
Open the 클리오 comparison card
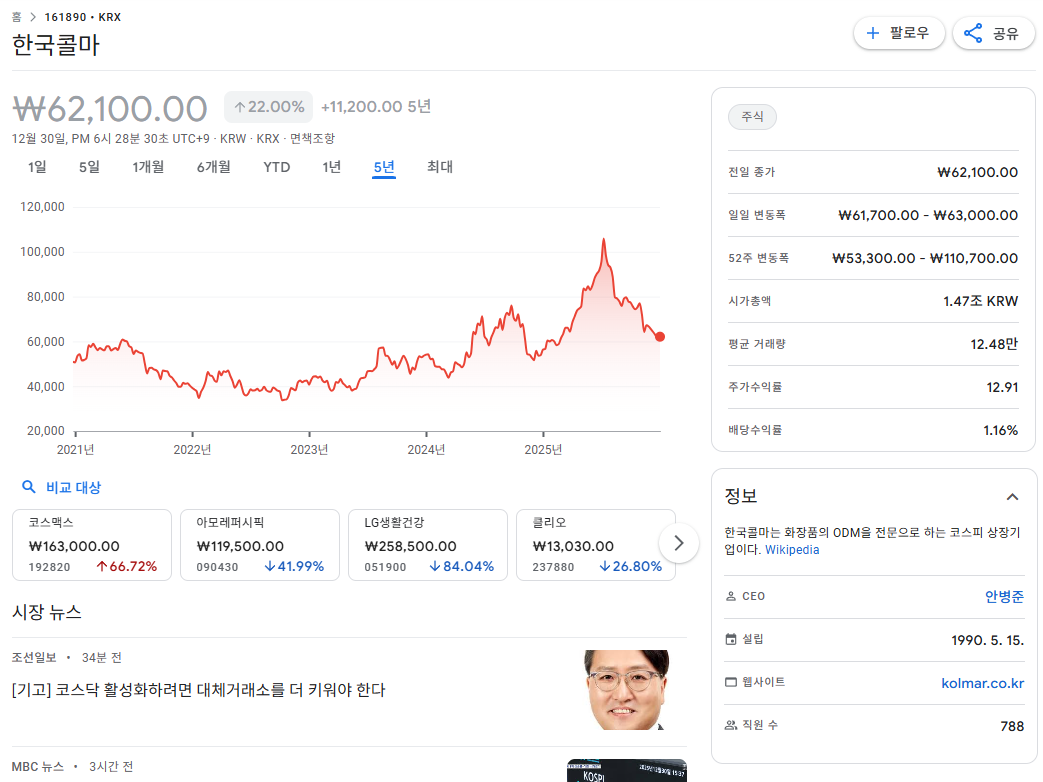[596, 545]
